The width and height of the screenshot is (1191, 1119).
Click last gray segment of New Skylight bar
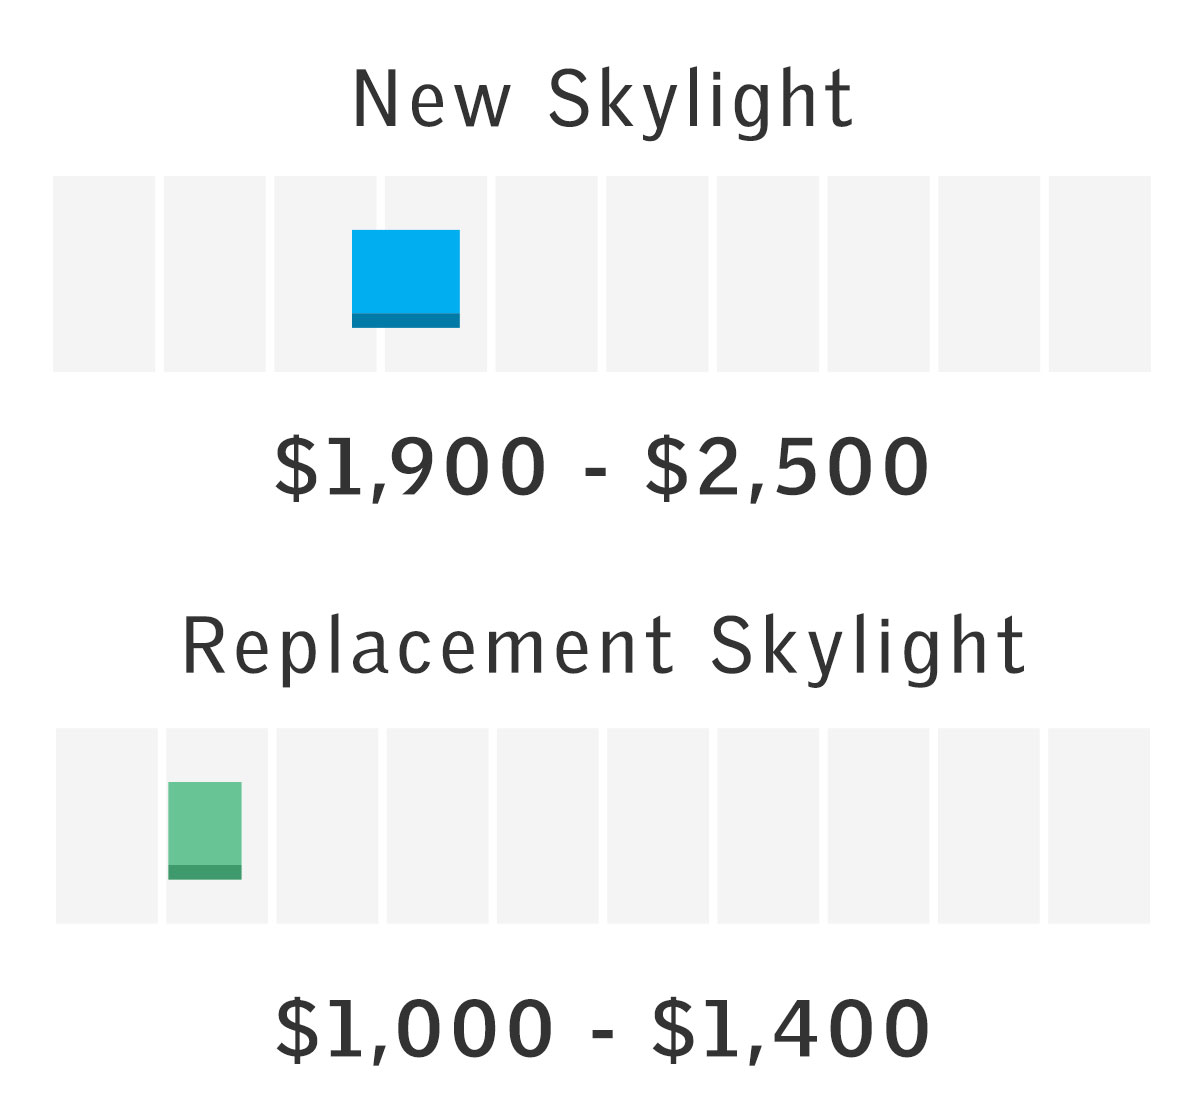(x=1100, y=273)
